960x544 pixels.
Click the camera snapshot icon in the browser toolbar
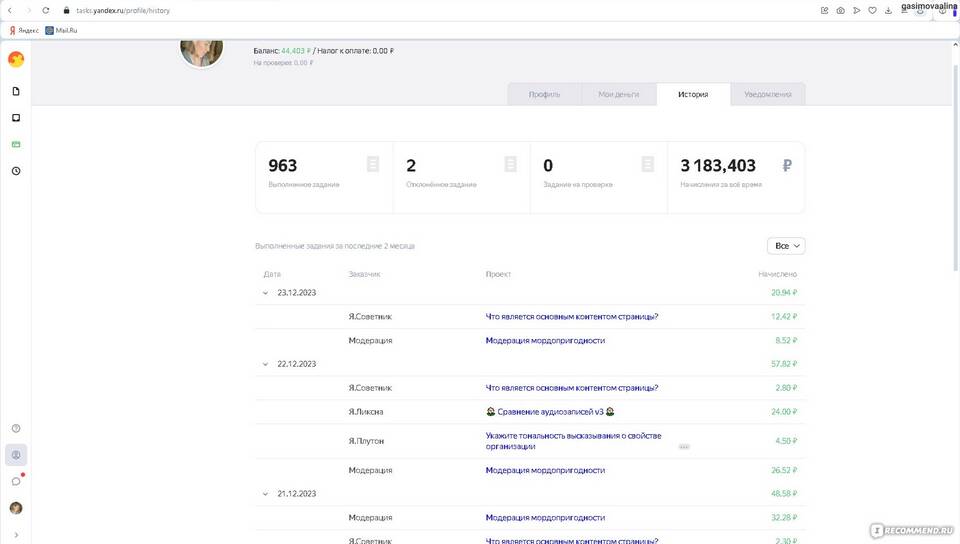point(841,10)
